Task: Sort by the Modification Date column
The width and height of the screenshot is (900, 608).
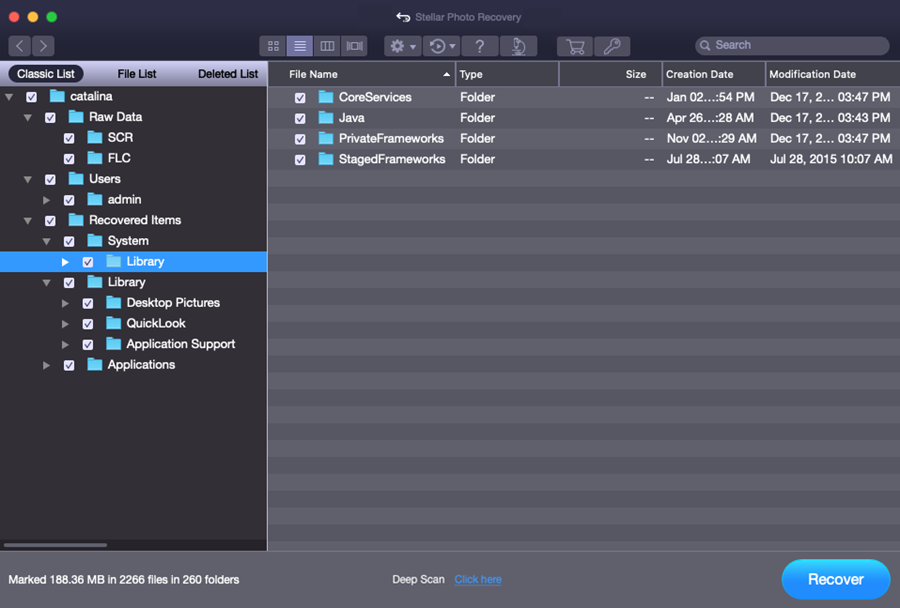Action: tap(833, 74)
